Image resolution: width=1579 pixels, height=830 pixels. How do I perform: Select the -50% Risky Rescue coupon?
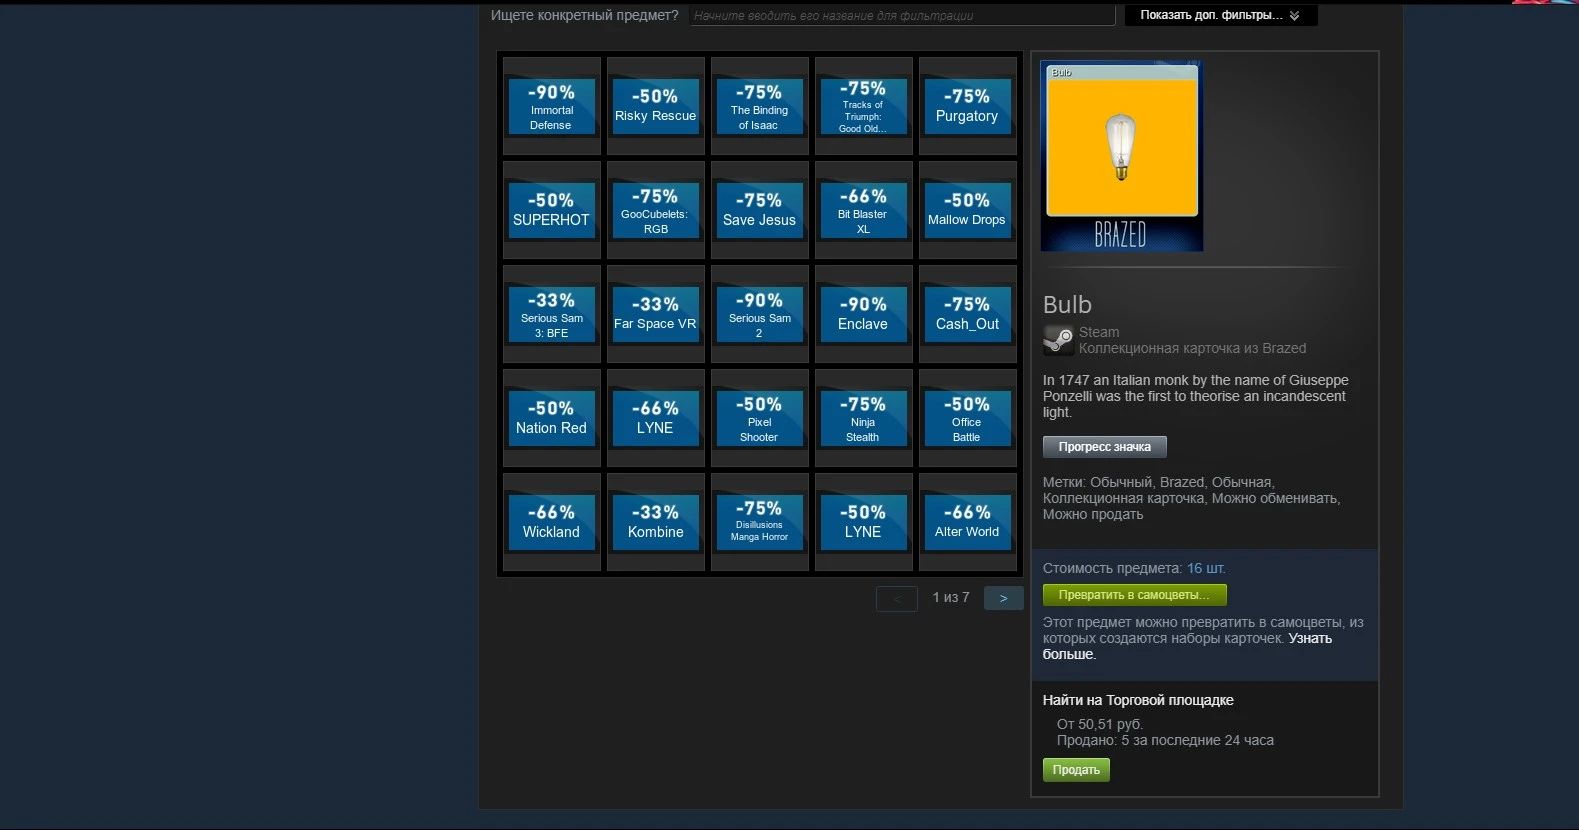coord(656,106)
